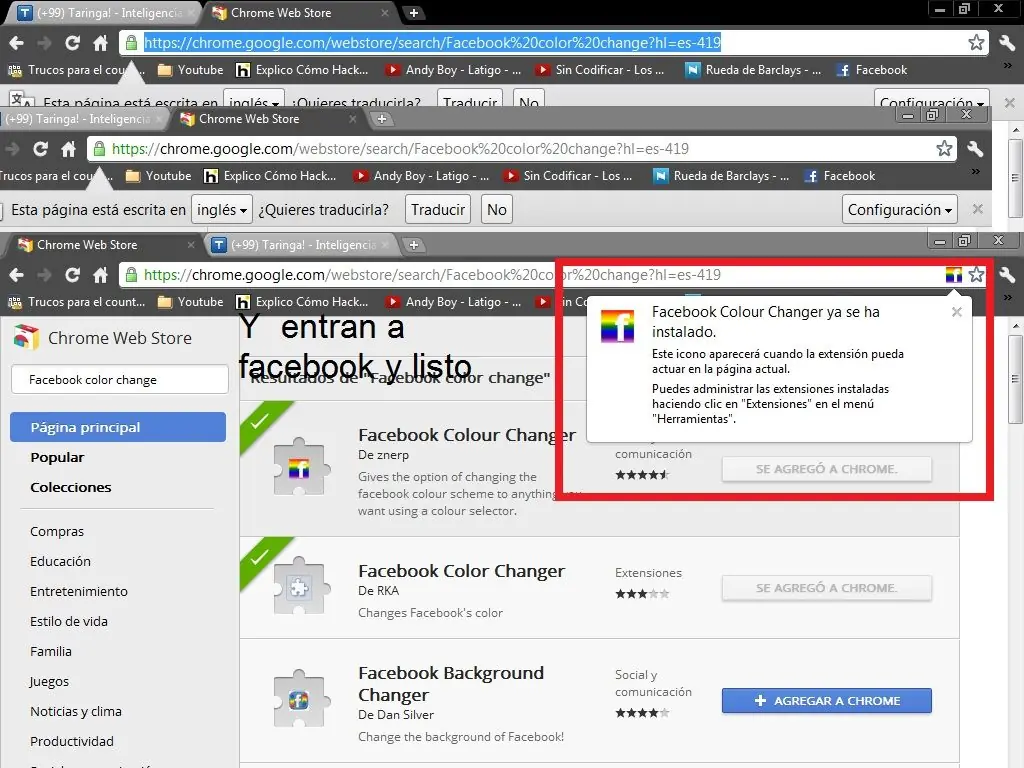Select Página principal in sidebar

[118, 427]
